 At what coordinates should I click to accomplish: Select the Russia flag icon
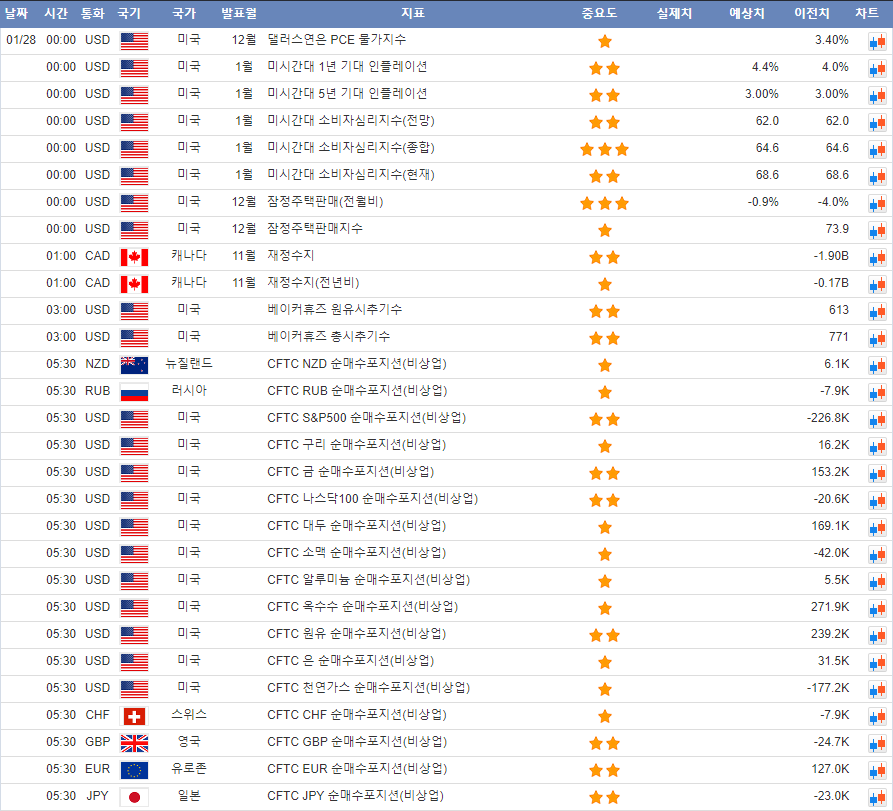click(133, 392)
